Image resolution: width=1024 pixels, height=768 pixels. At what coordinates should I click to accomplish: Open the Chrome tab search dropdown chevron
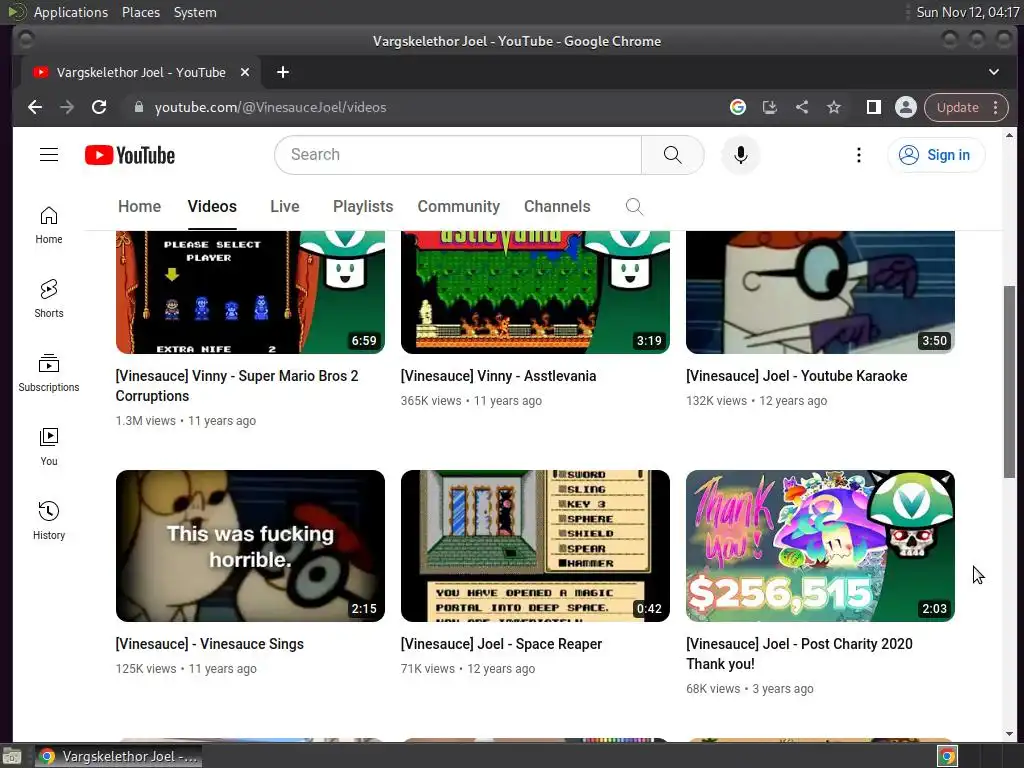(x=993, y=72)
